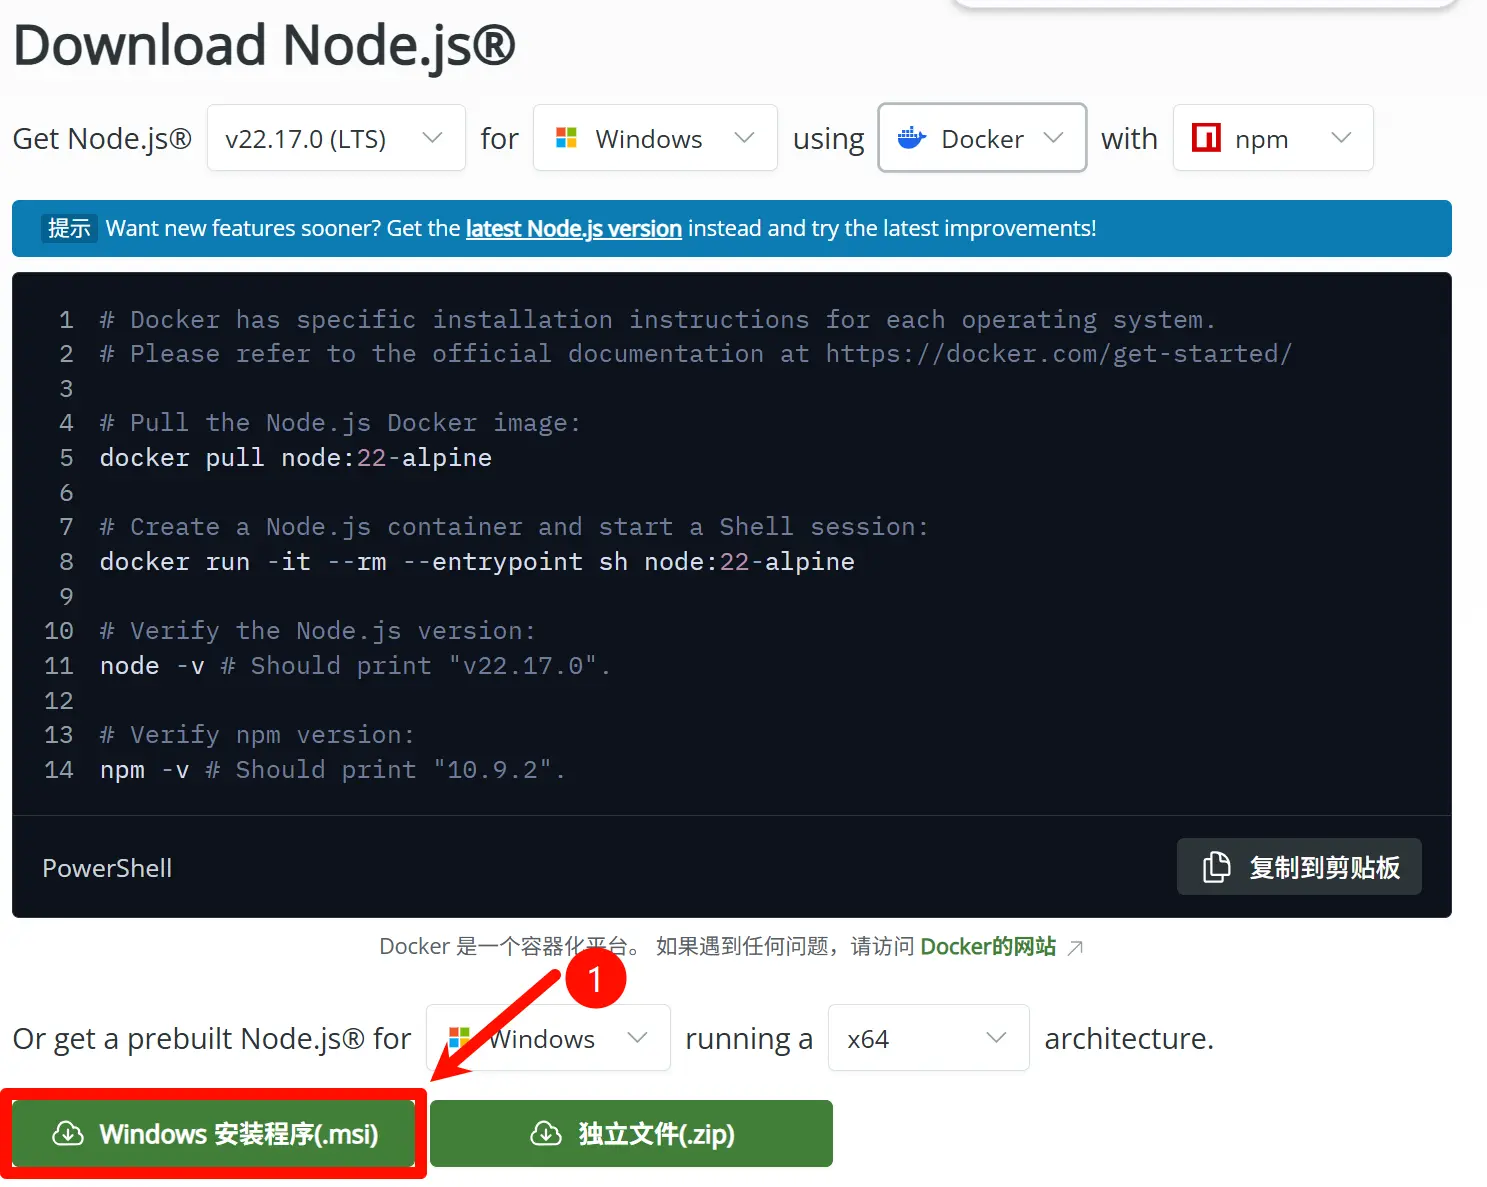Open the npm package manager dropdown

tap(1273, 138)
